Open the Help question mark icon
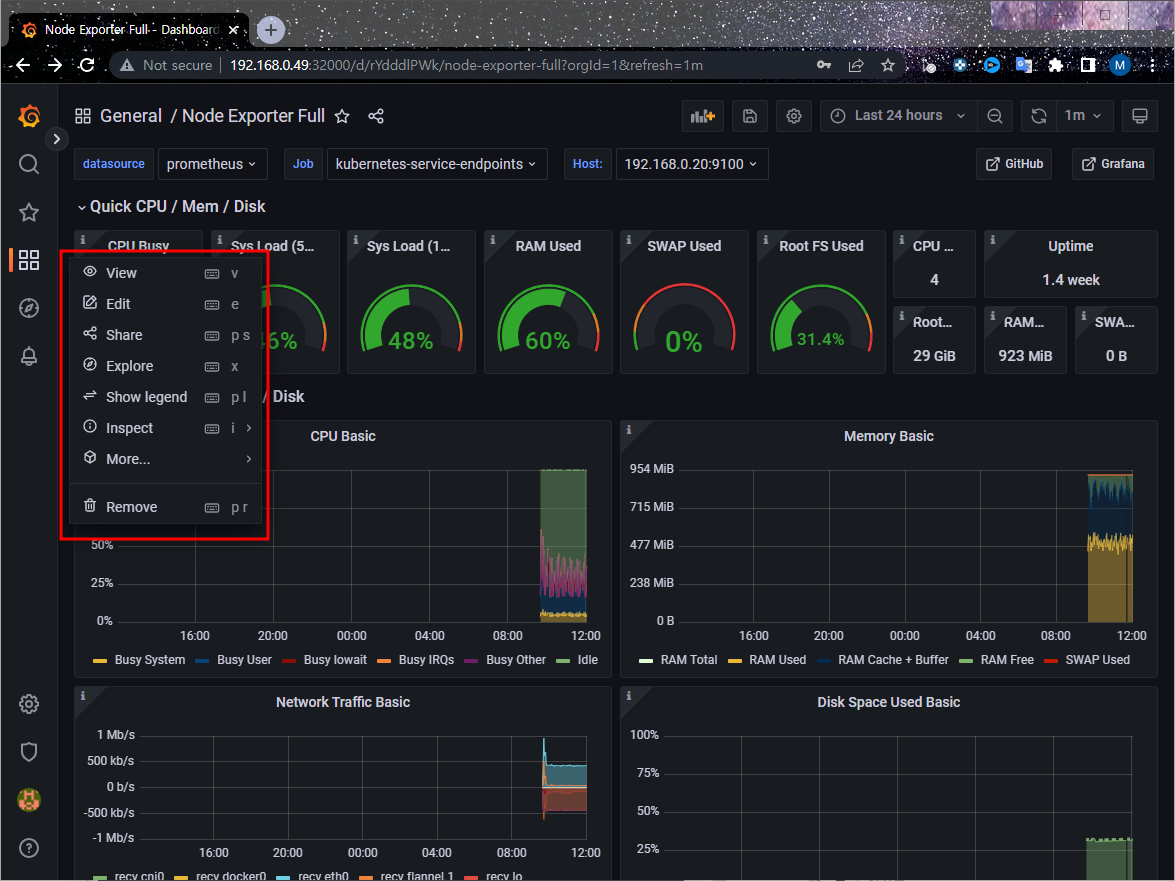 pyautogui.click(x=28, y=847)
